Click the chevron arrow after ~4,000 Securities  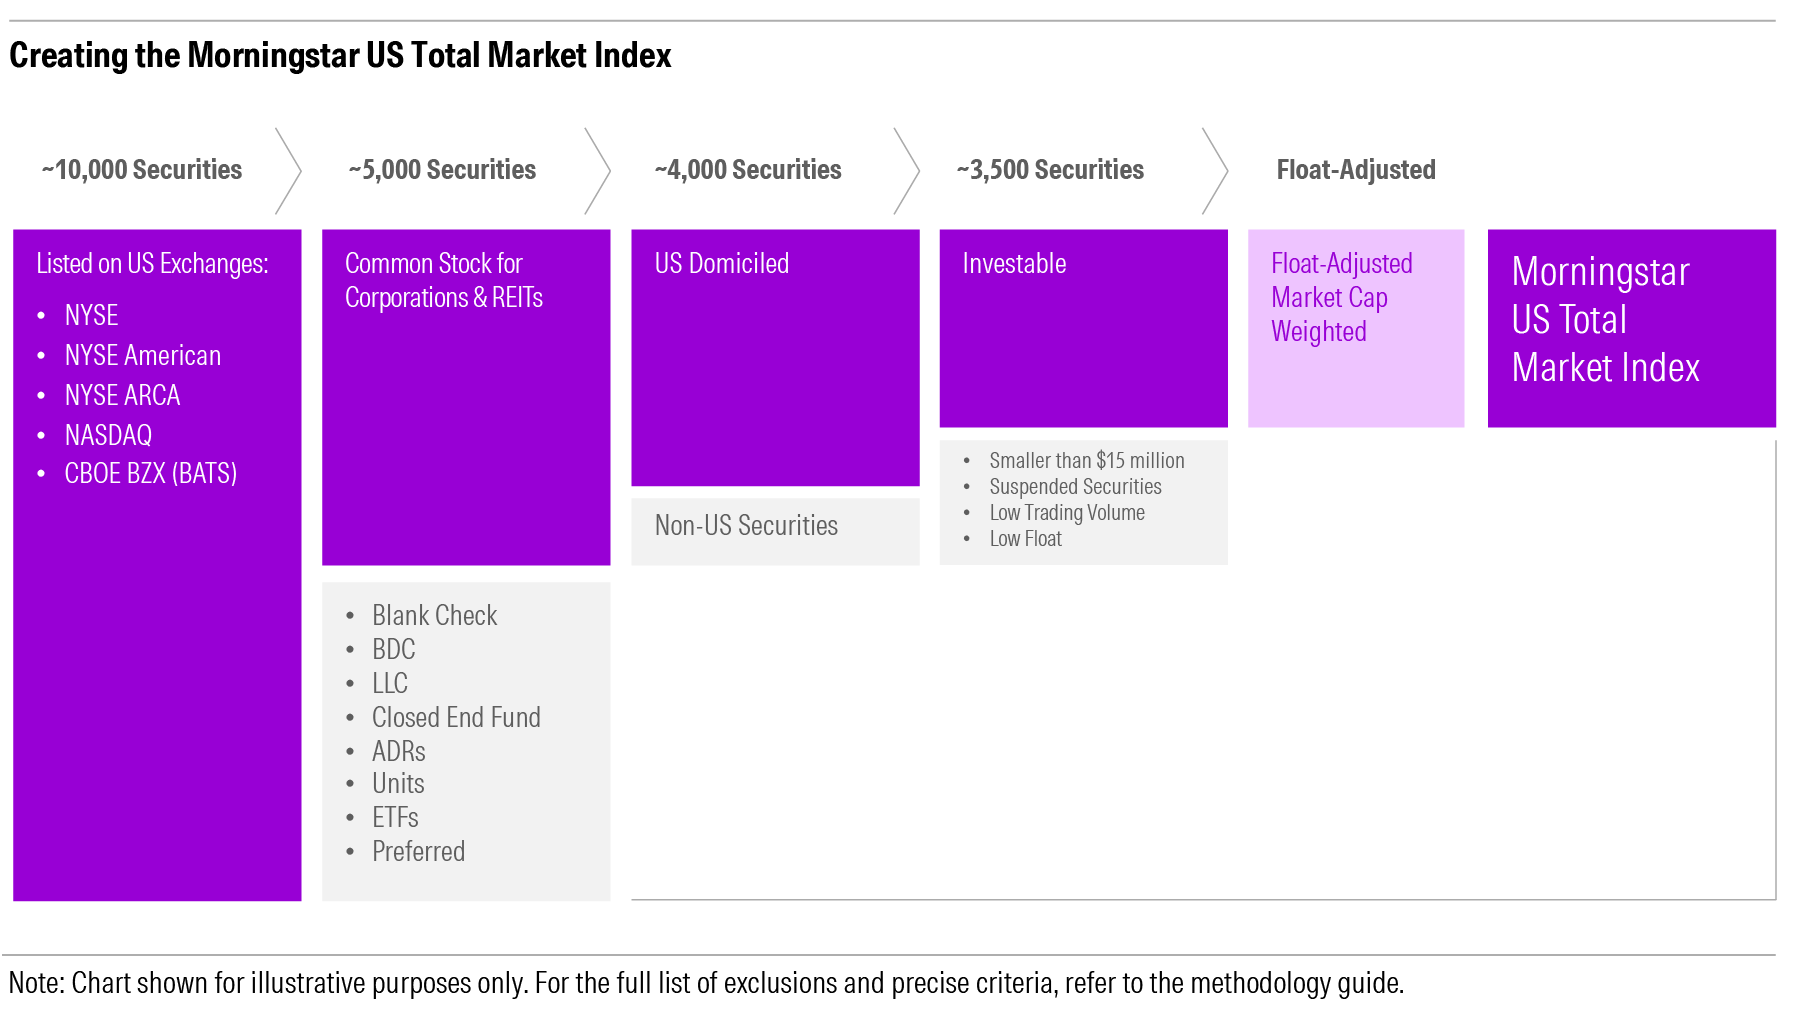[x=906, y=170]
